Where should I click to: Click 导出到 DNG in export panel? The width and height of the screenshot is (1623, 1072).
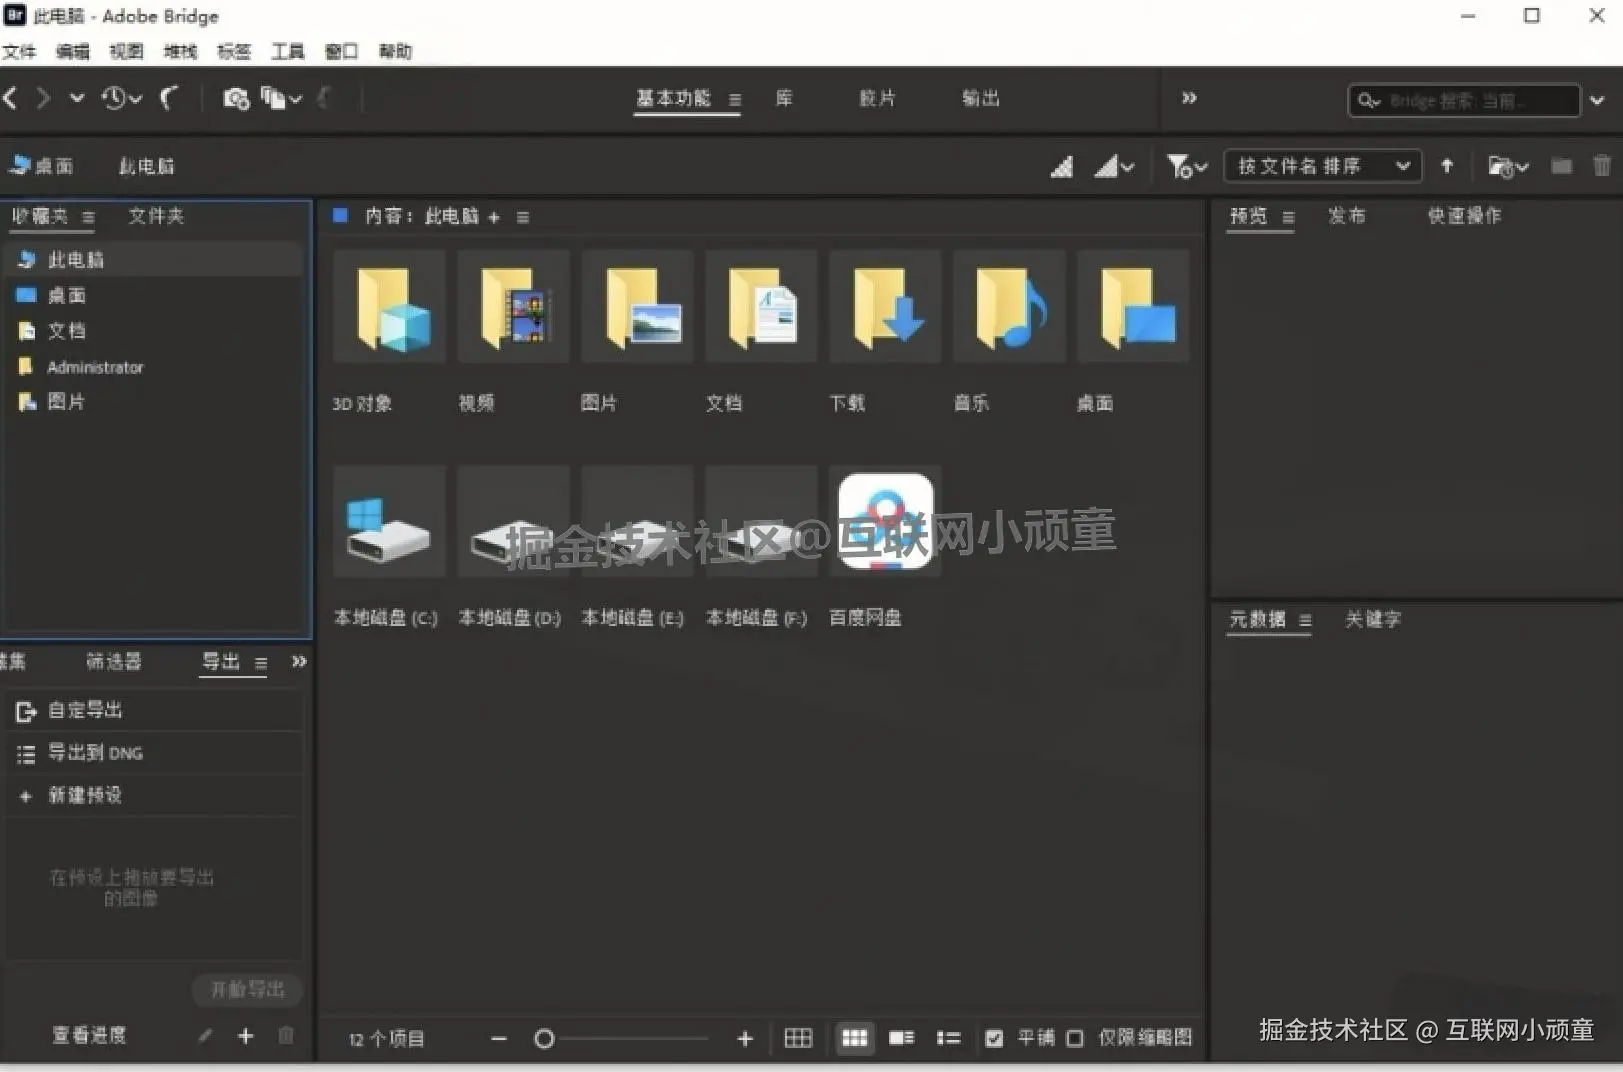pos(95,752)
